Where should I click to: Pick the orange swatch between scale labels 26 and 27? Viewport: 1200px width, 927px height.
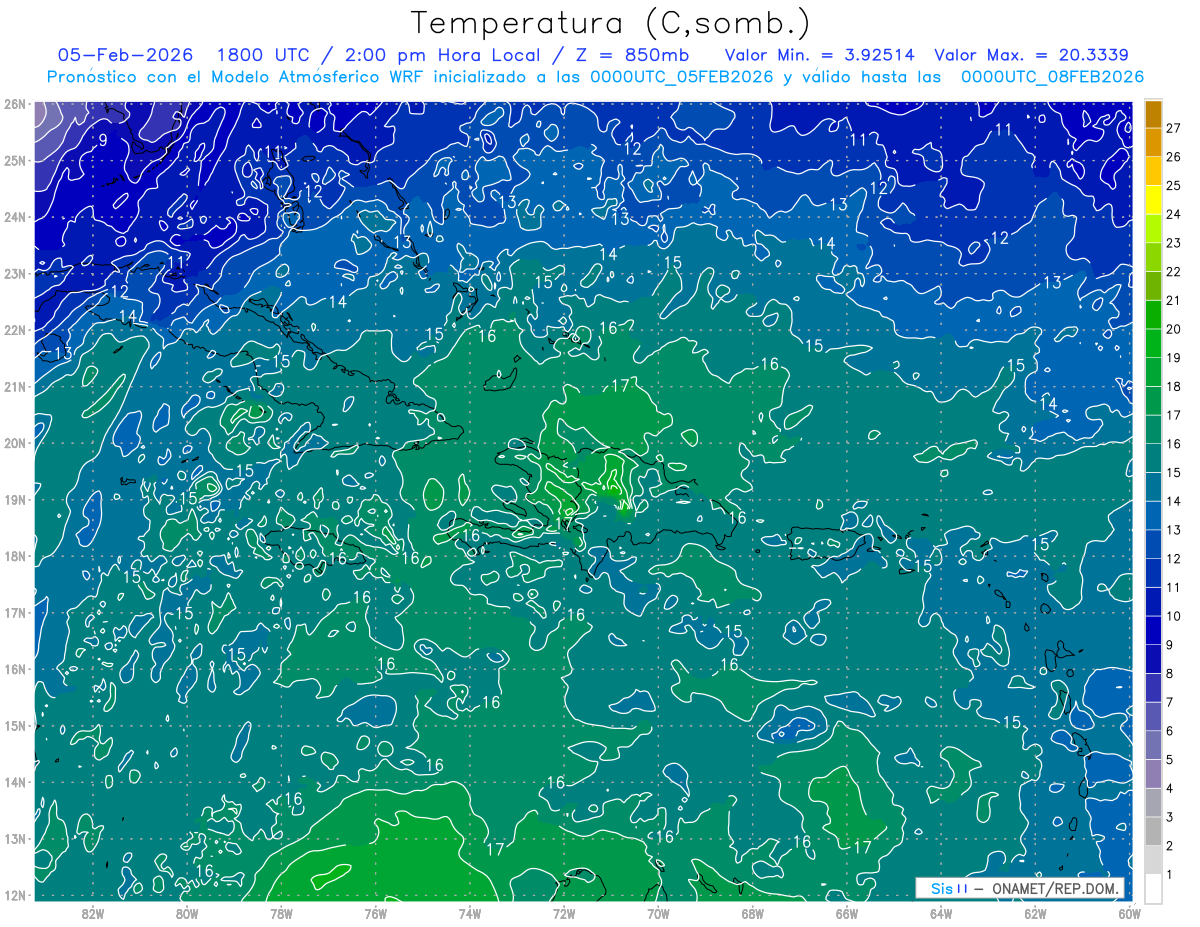[x=1154, y=143]
